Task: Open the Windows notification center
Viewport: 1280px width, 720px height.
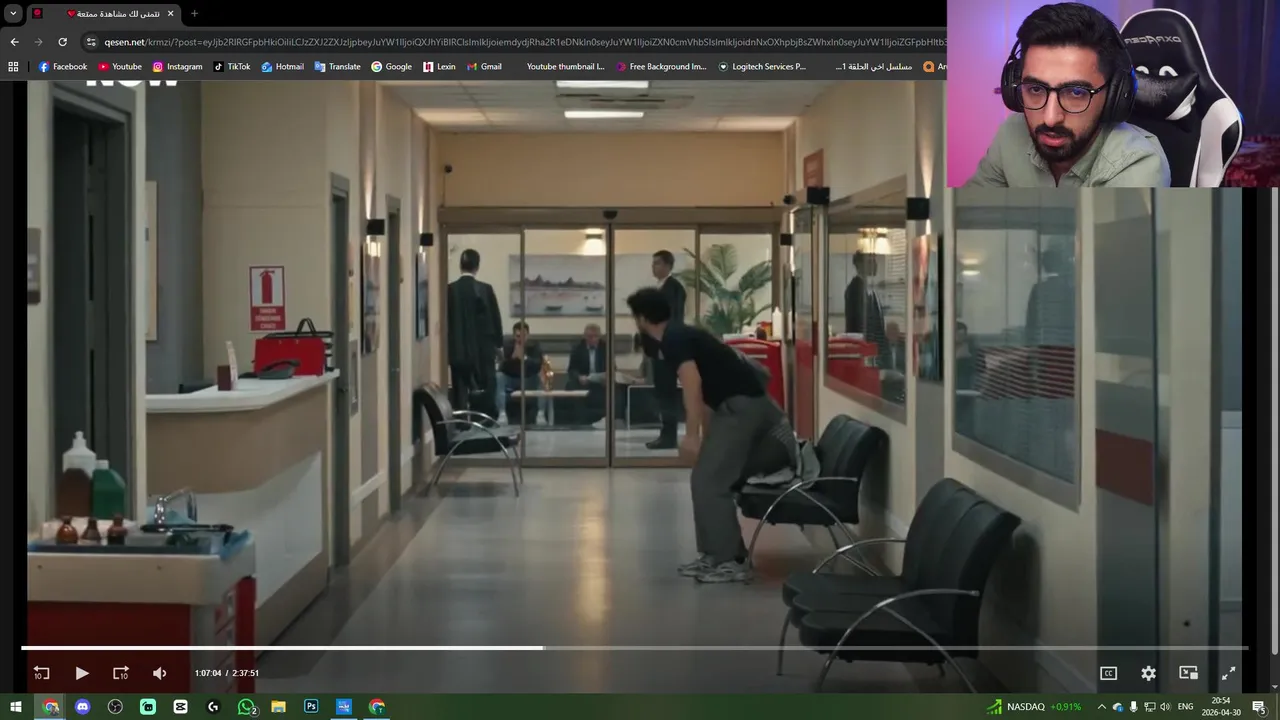Action: [1259, 707]
